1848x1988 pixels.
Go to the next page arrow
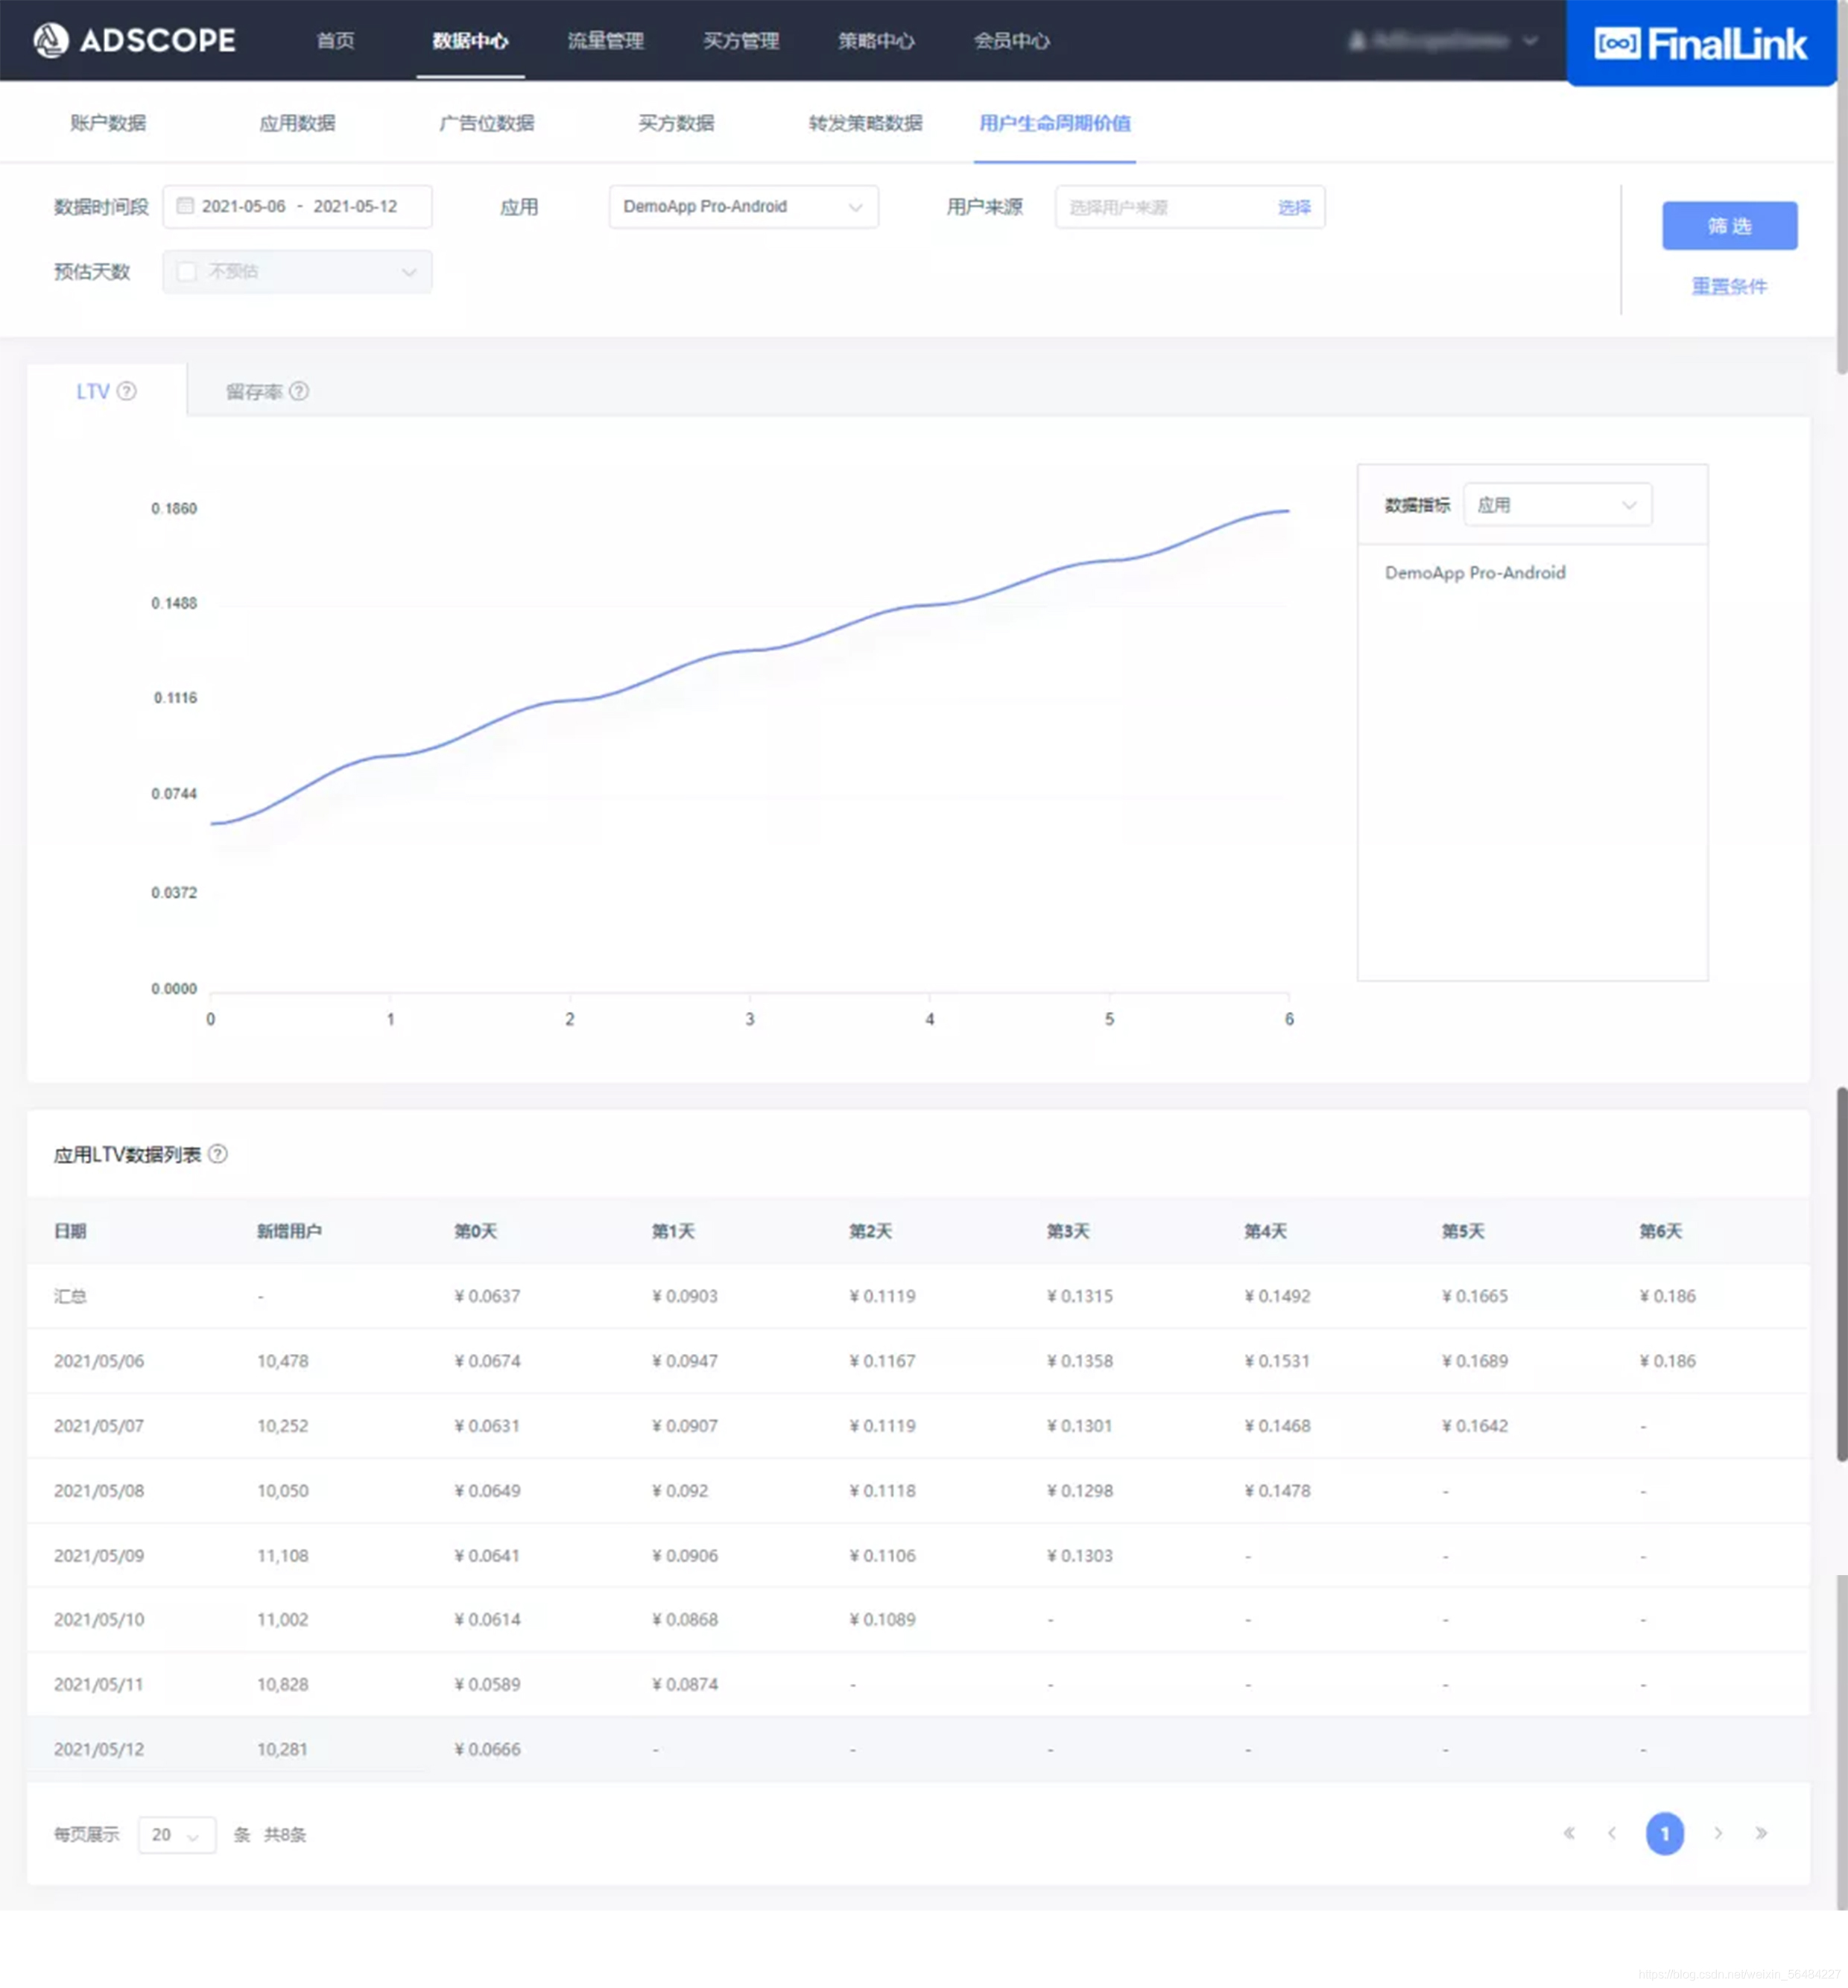click(x=1718, y=1833)
